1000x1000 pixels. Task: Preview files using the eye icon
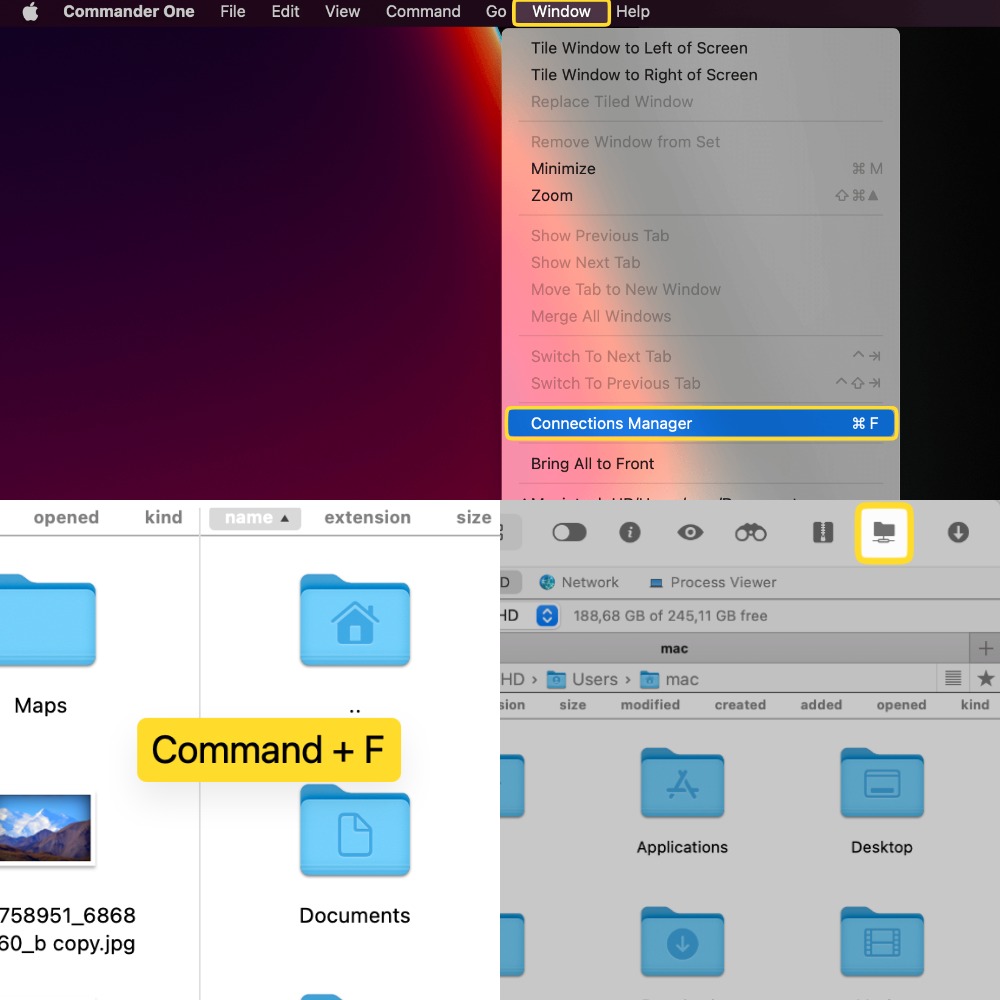tap(690, 532)
